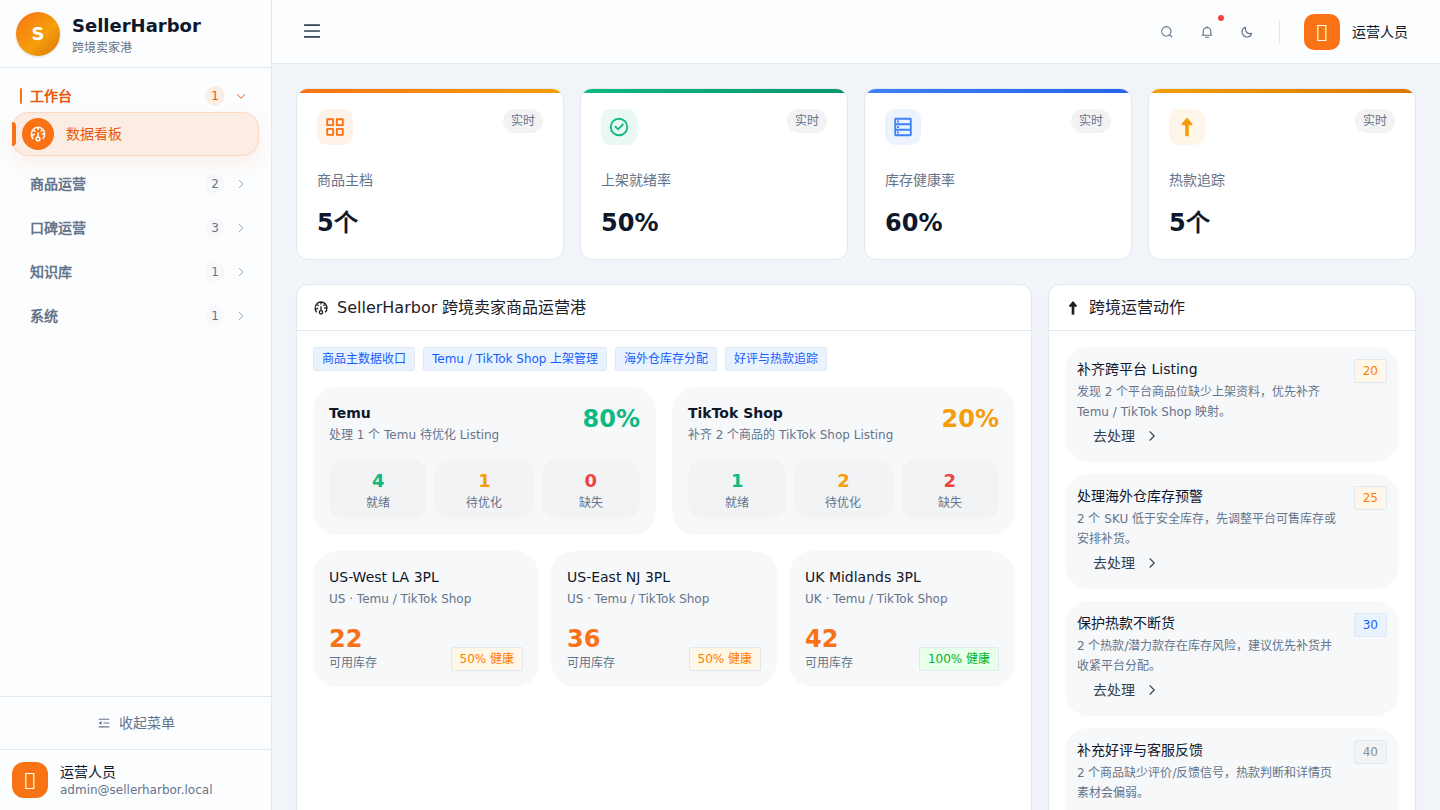This screenshot has width=1440, height=810.
Task: Click the Temu / TikTok Shop 上架管理 tag
Action: click(x=515, y=359)
